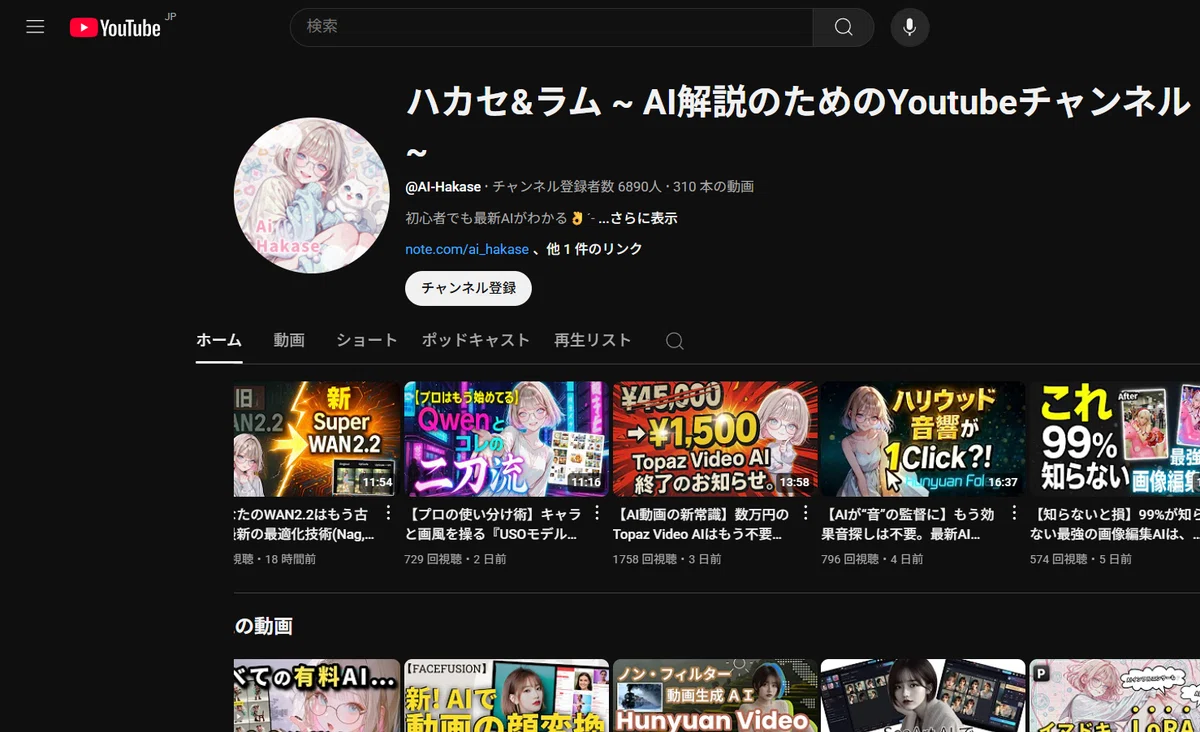The image size is (1200, 732).
Task: Open title 【AI動画の新常識】数万円の Topaz
Action: [x=701, y=524]
